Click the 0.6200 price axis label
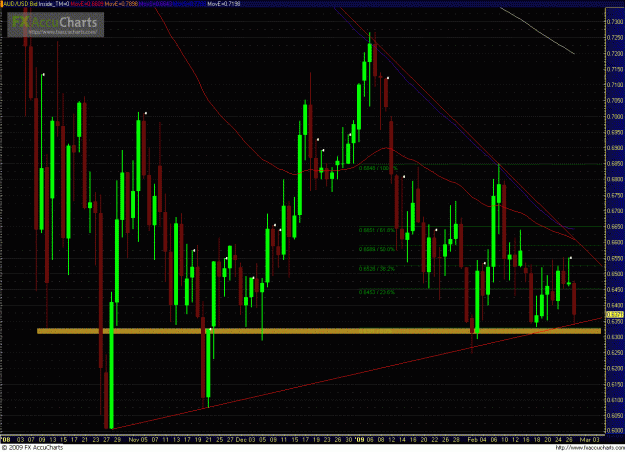Image resolution: width=625 pixels, height=452 pixels. pyautogui.click(x=615, y=368)
